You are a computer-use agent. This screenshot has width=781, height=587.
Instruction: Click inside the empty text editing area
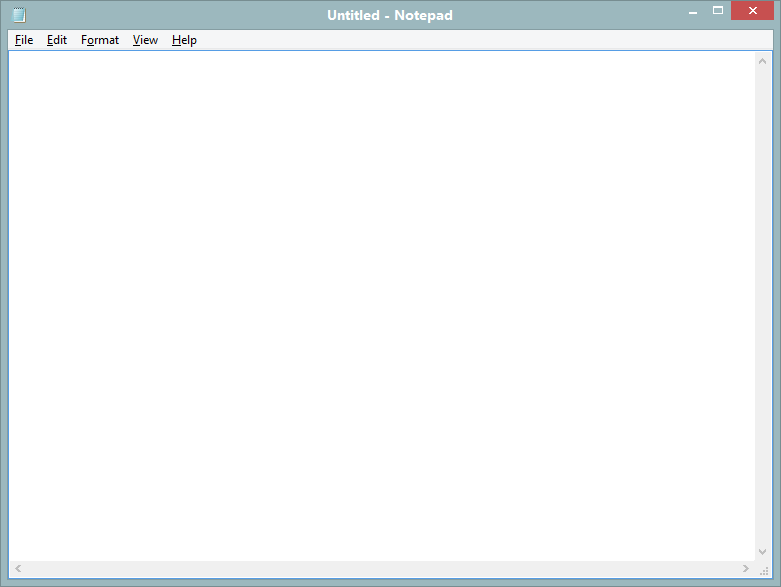point(382,306)
